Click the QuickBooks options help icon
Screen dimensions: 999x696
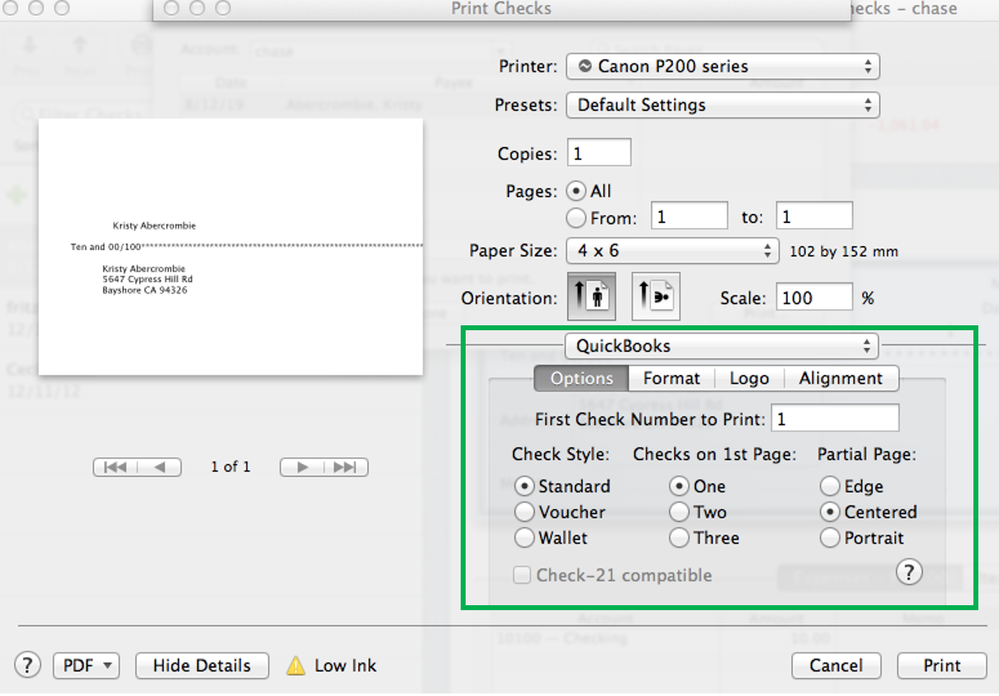point(909,572)
